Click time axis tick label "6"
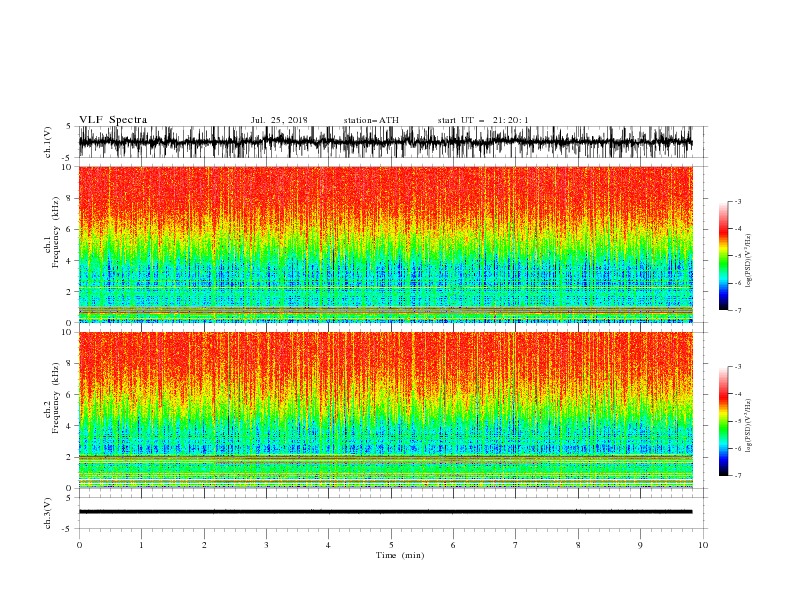 coord(453,545)
